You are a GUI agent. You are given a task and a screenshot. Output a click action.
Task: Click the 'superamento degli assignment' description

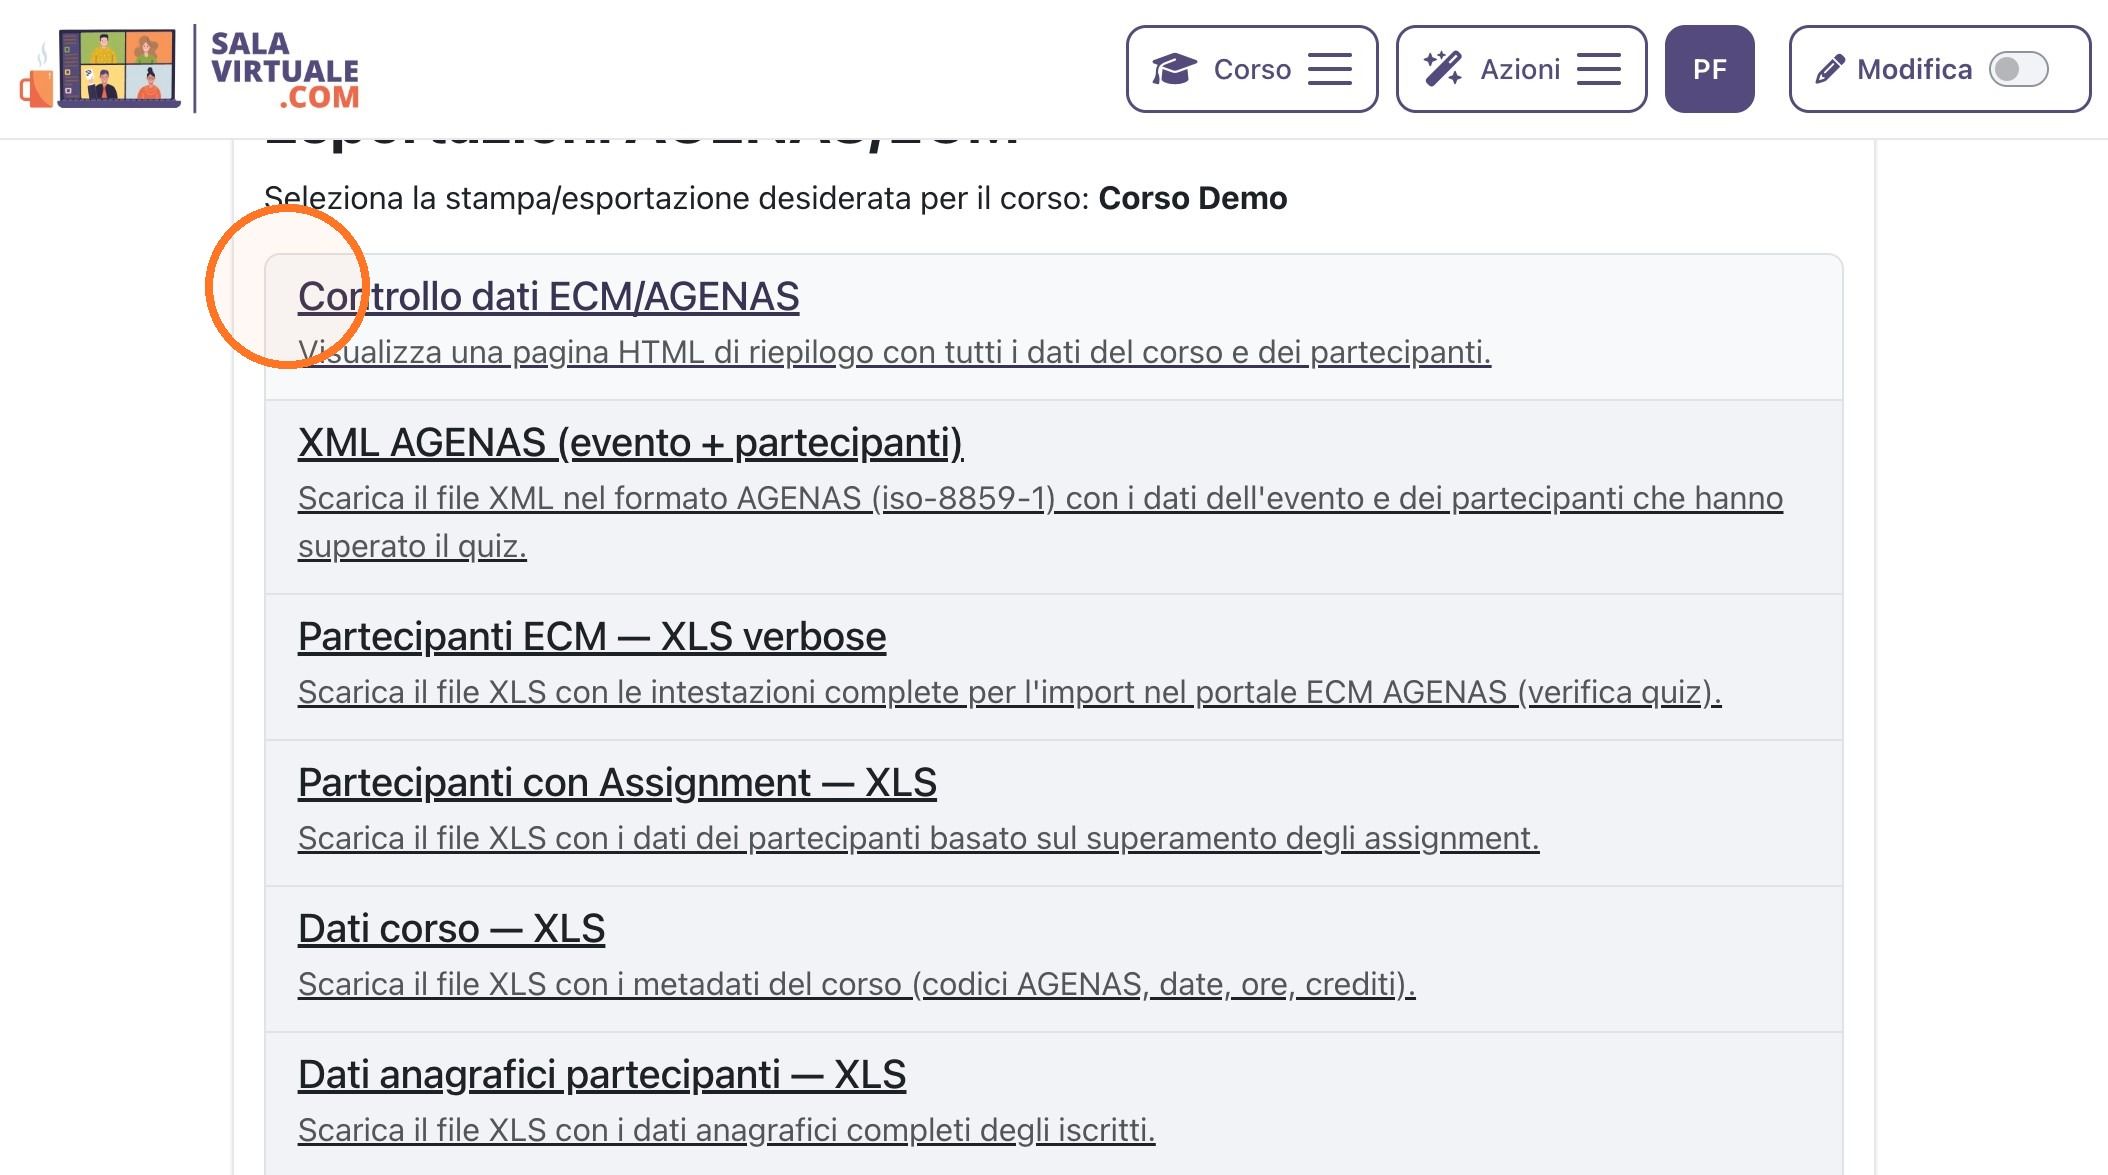point(918,838)
